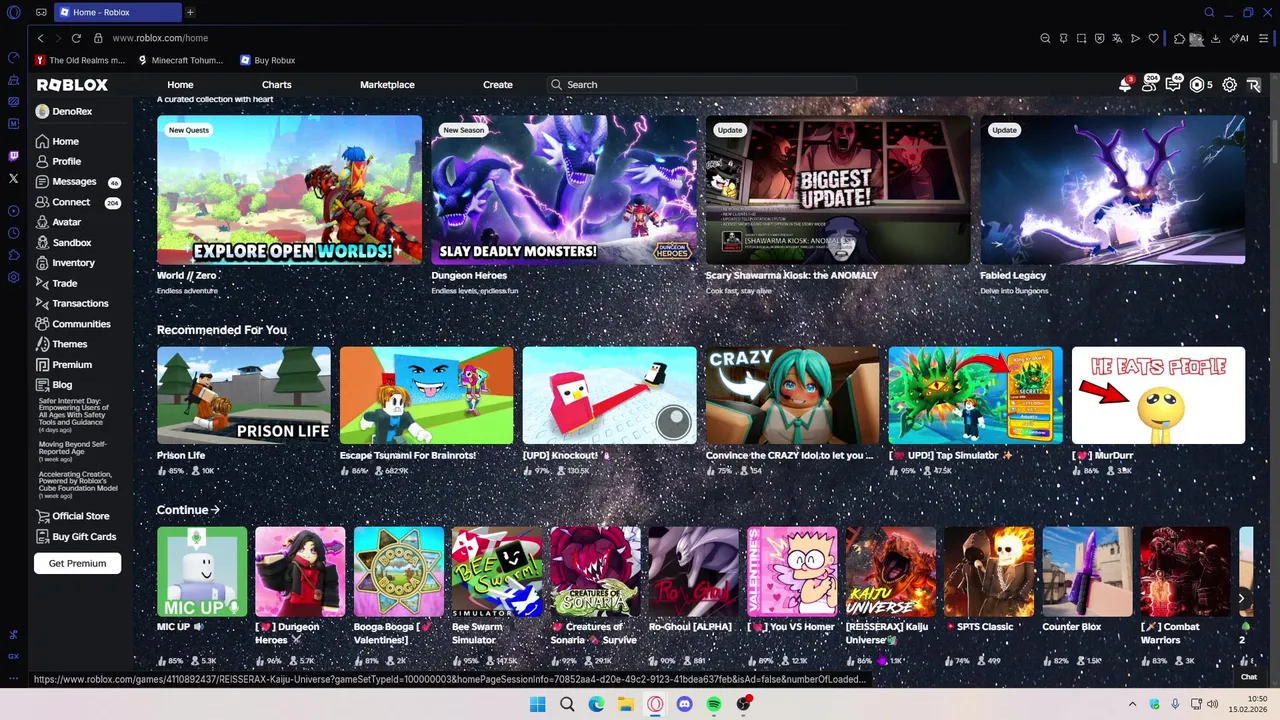This screenshot has height=720, width=1280.
Task: Open Sandbox in left sidebar
Action: point(72,243)
